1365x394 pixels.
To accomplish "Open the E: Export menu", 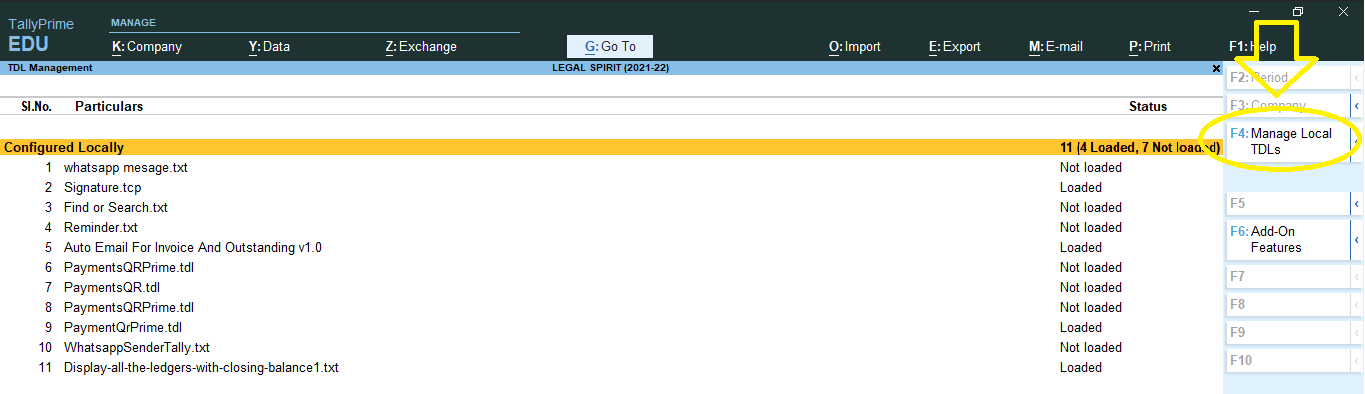I will coord(954,46).
